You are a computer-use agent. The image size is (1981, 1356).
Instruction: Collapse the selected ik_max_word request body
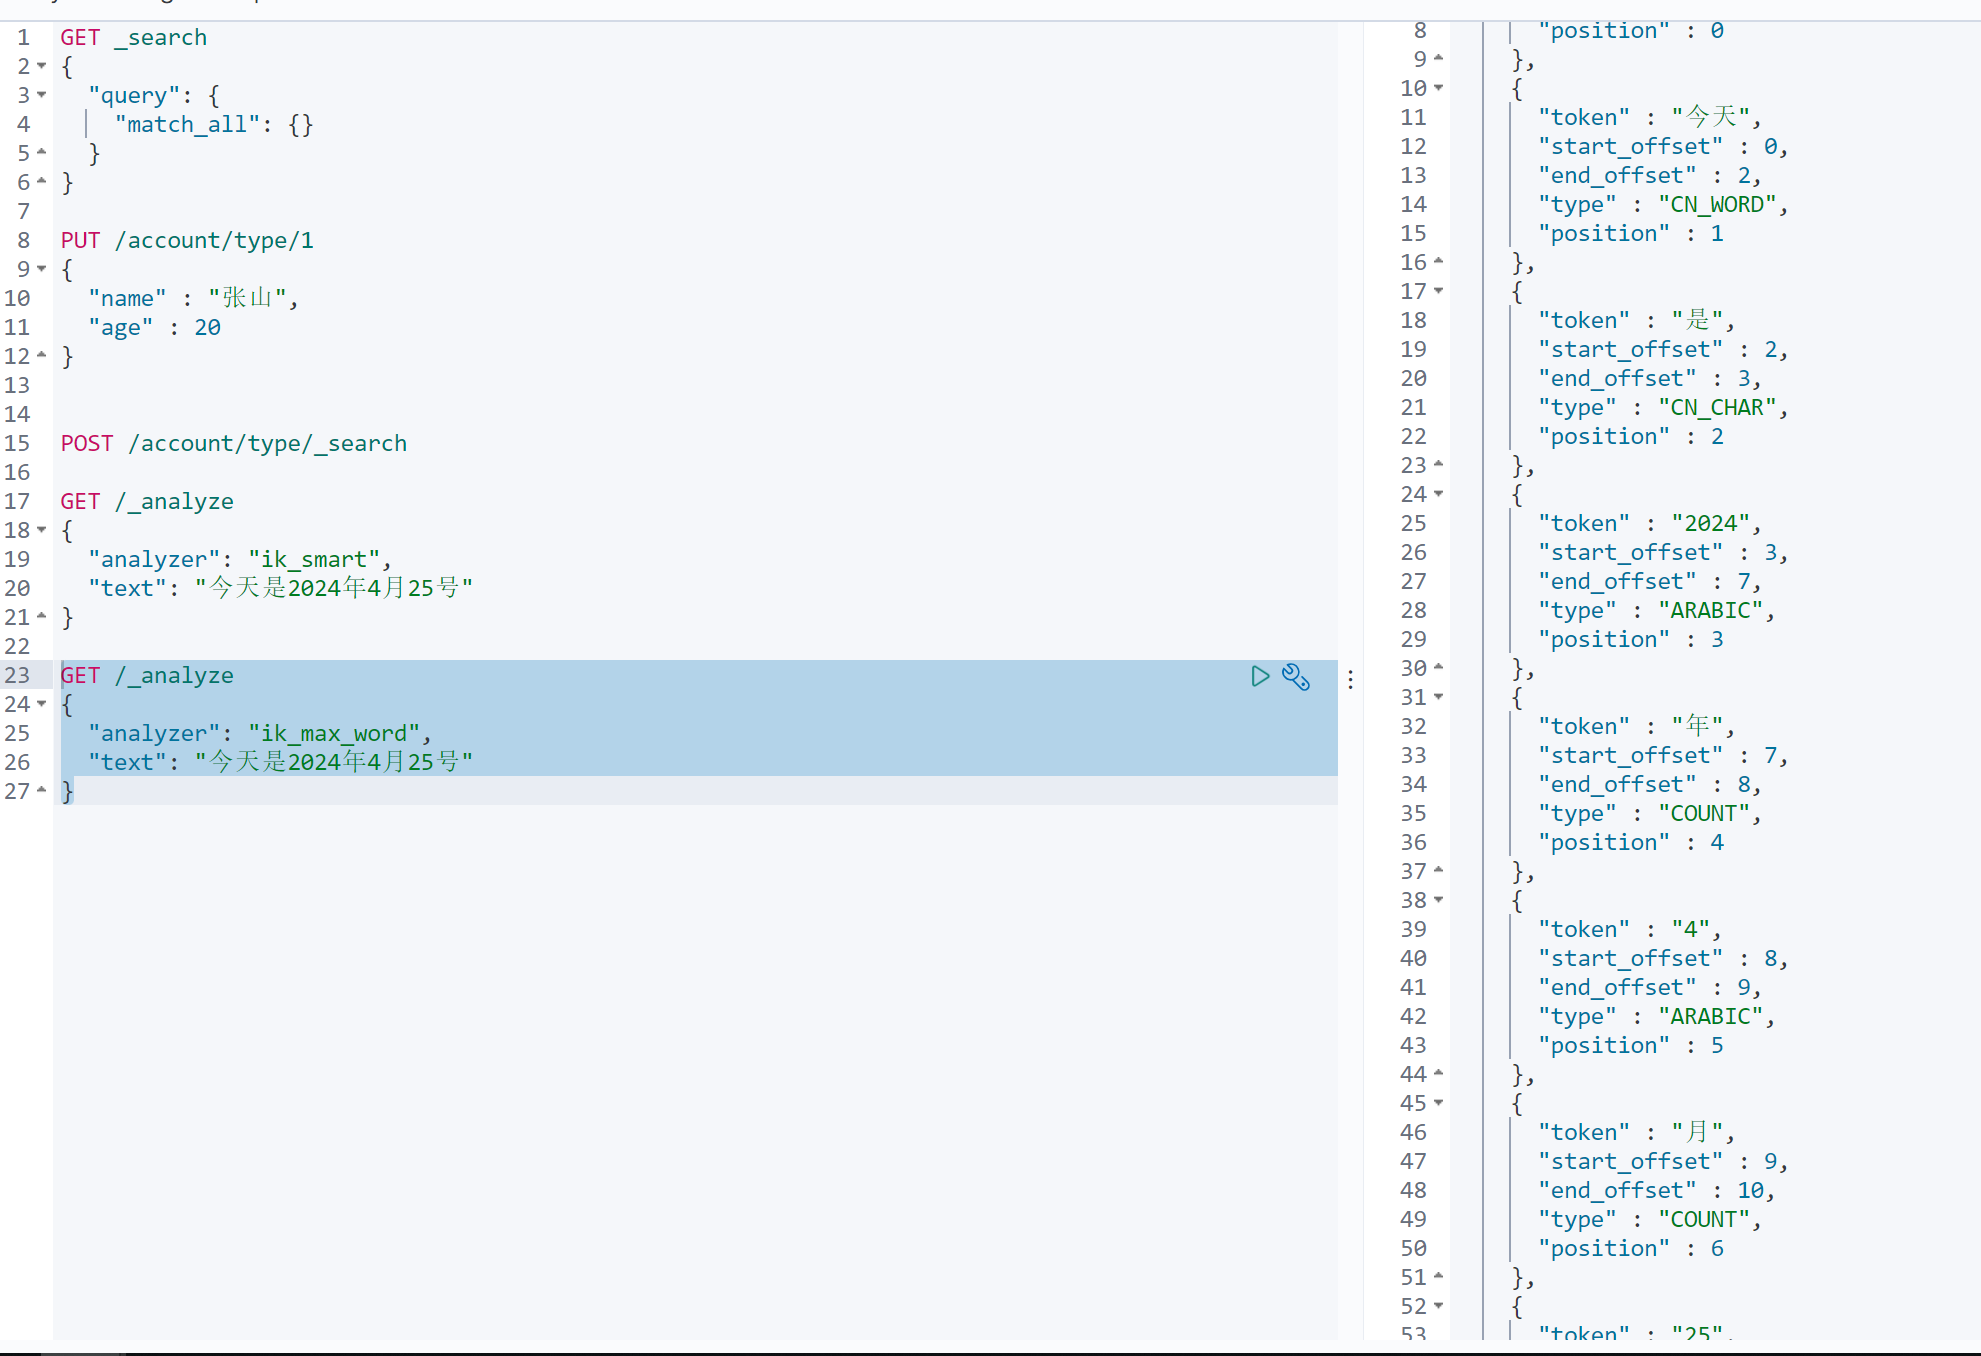click(x=40, y=704)
